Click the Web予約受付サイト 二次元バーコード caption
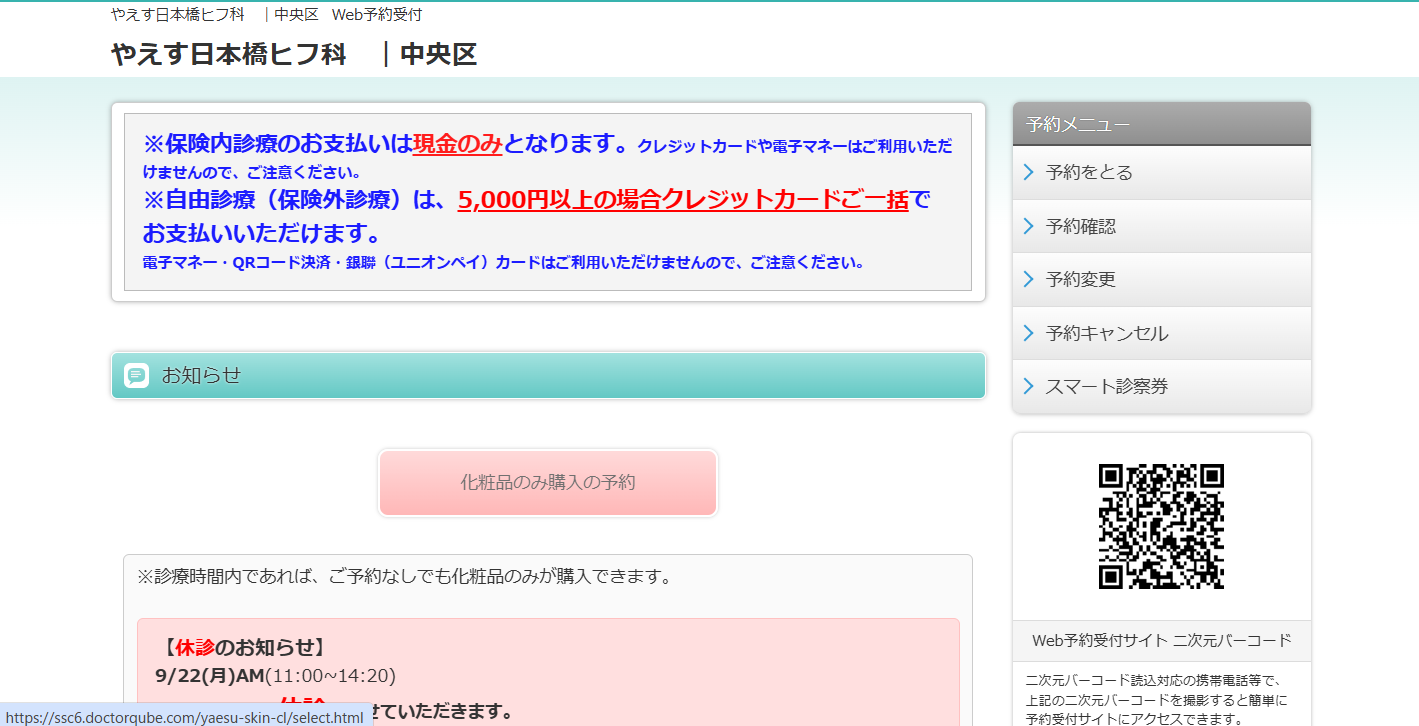Screen dimensions: 1419x726 click(x=1161, y=640)
